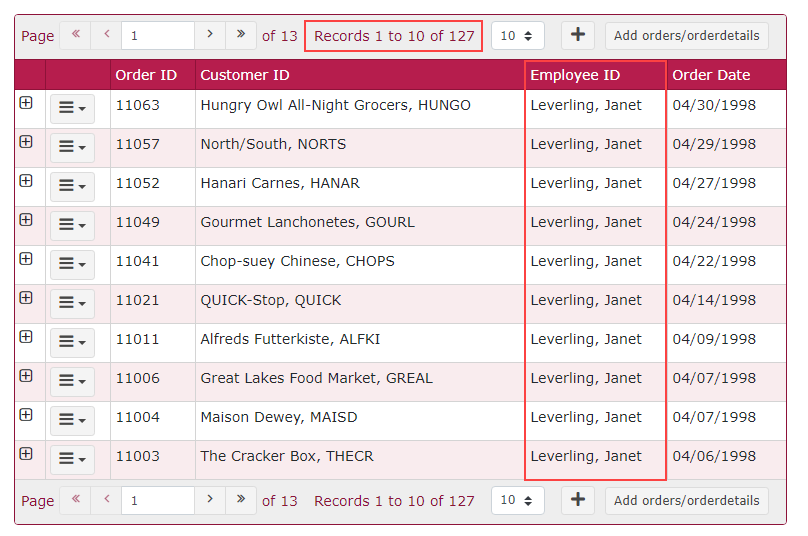Jump to last page in bottom pager
Image resolution: width=808 pixels, height=536 pixels.
click(x=240, y=500)
